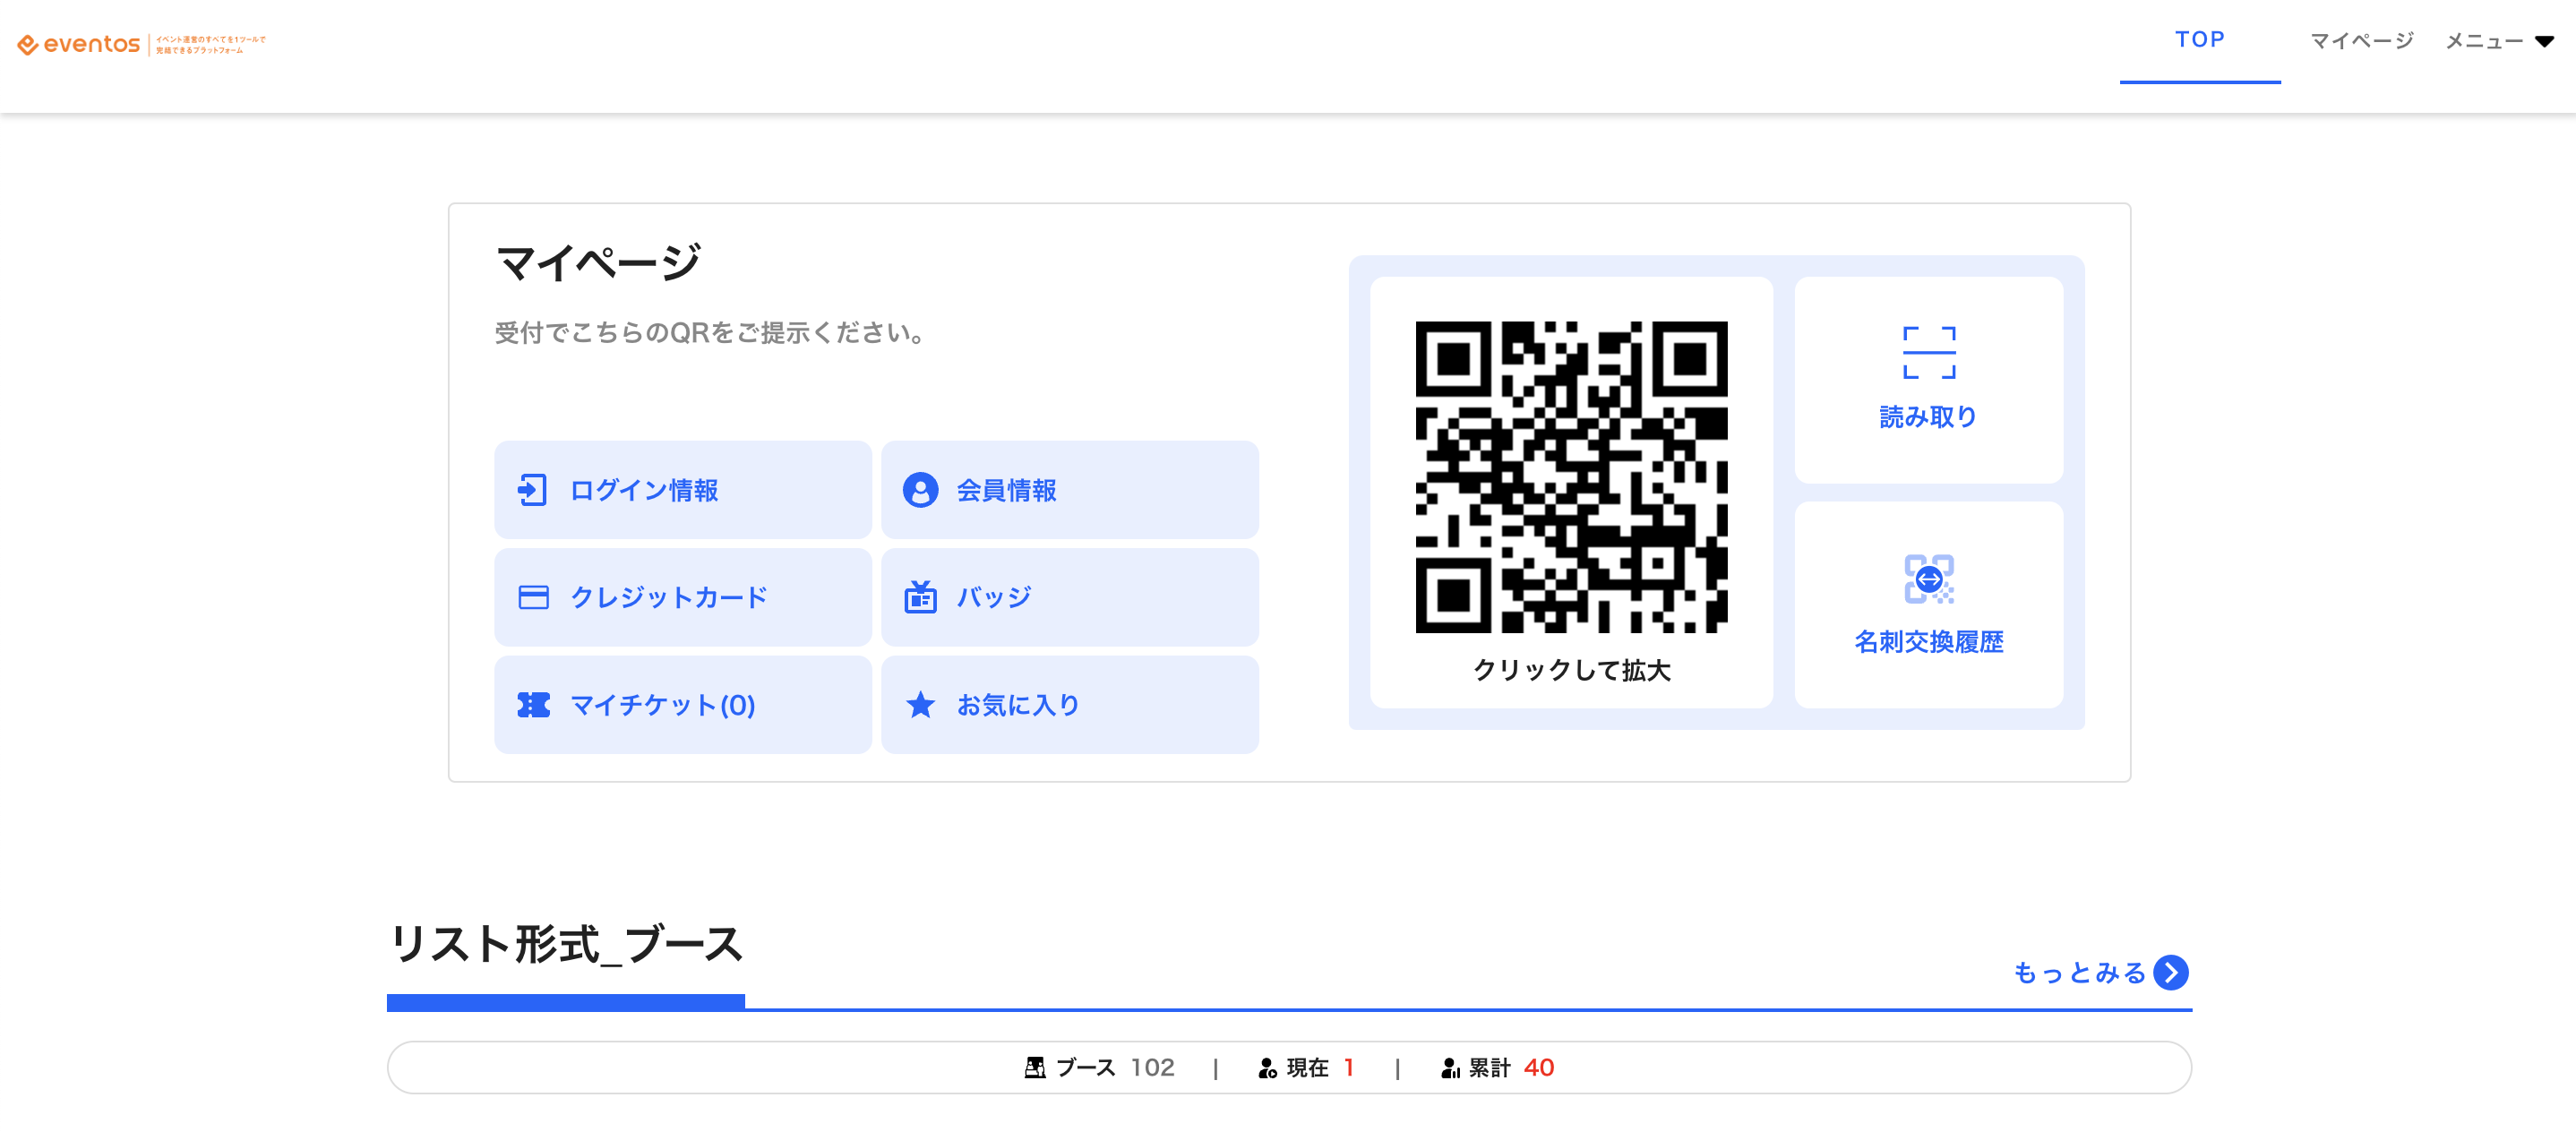Click the eventos logo
2576x1132 pixels.
click(x=141, y=44)
